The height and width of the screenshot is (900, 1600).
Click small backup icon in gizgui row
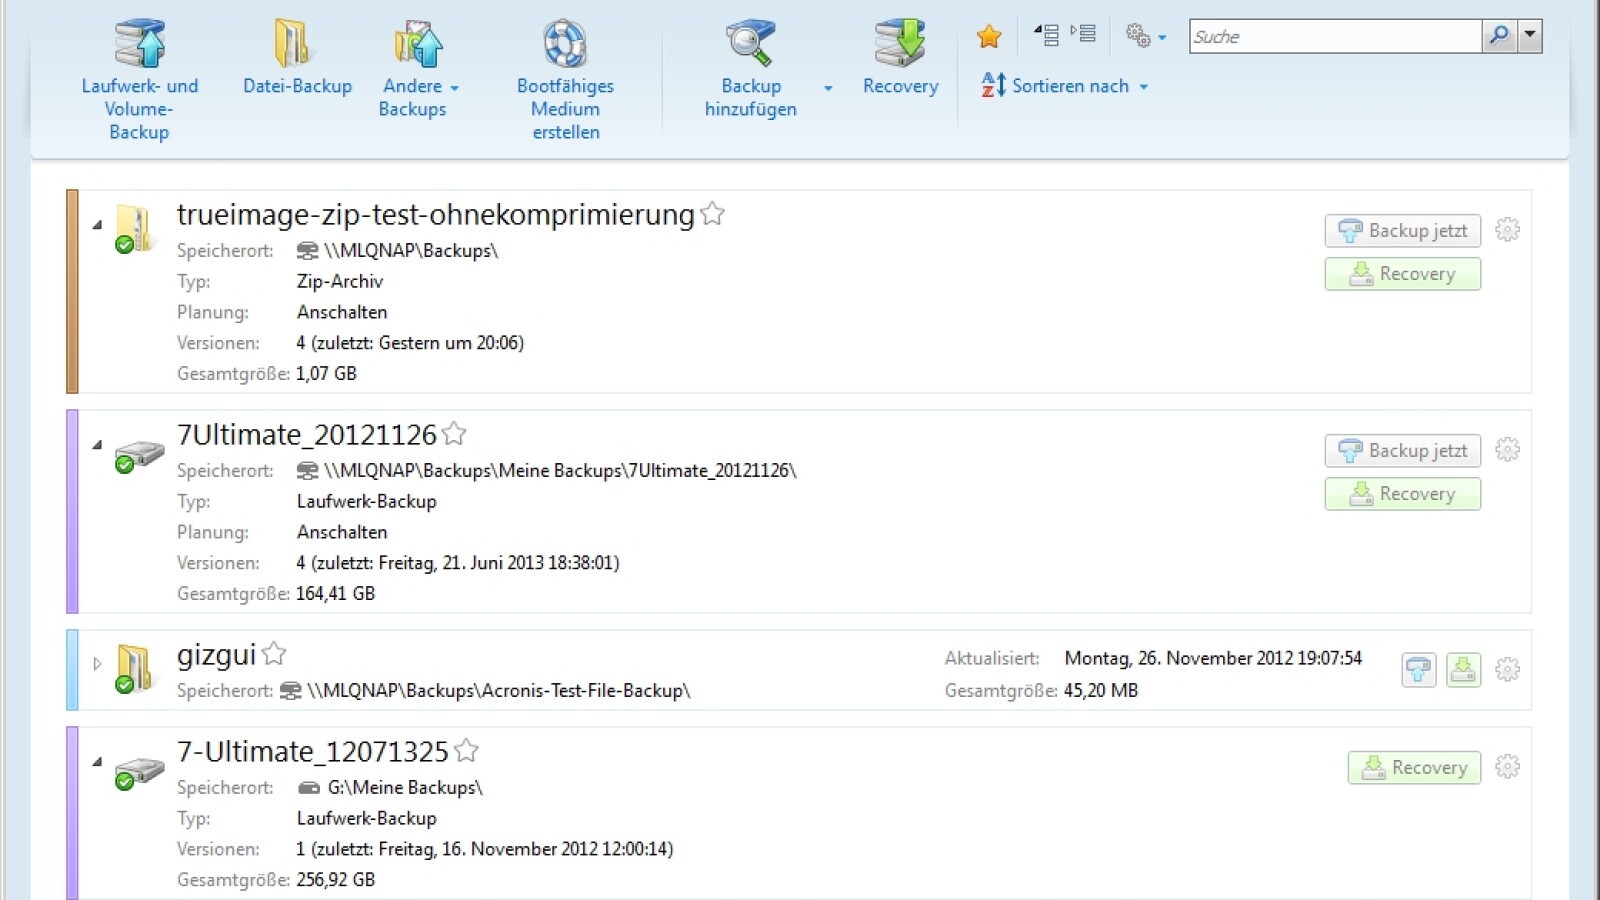point(1418,669)
